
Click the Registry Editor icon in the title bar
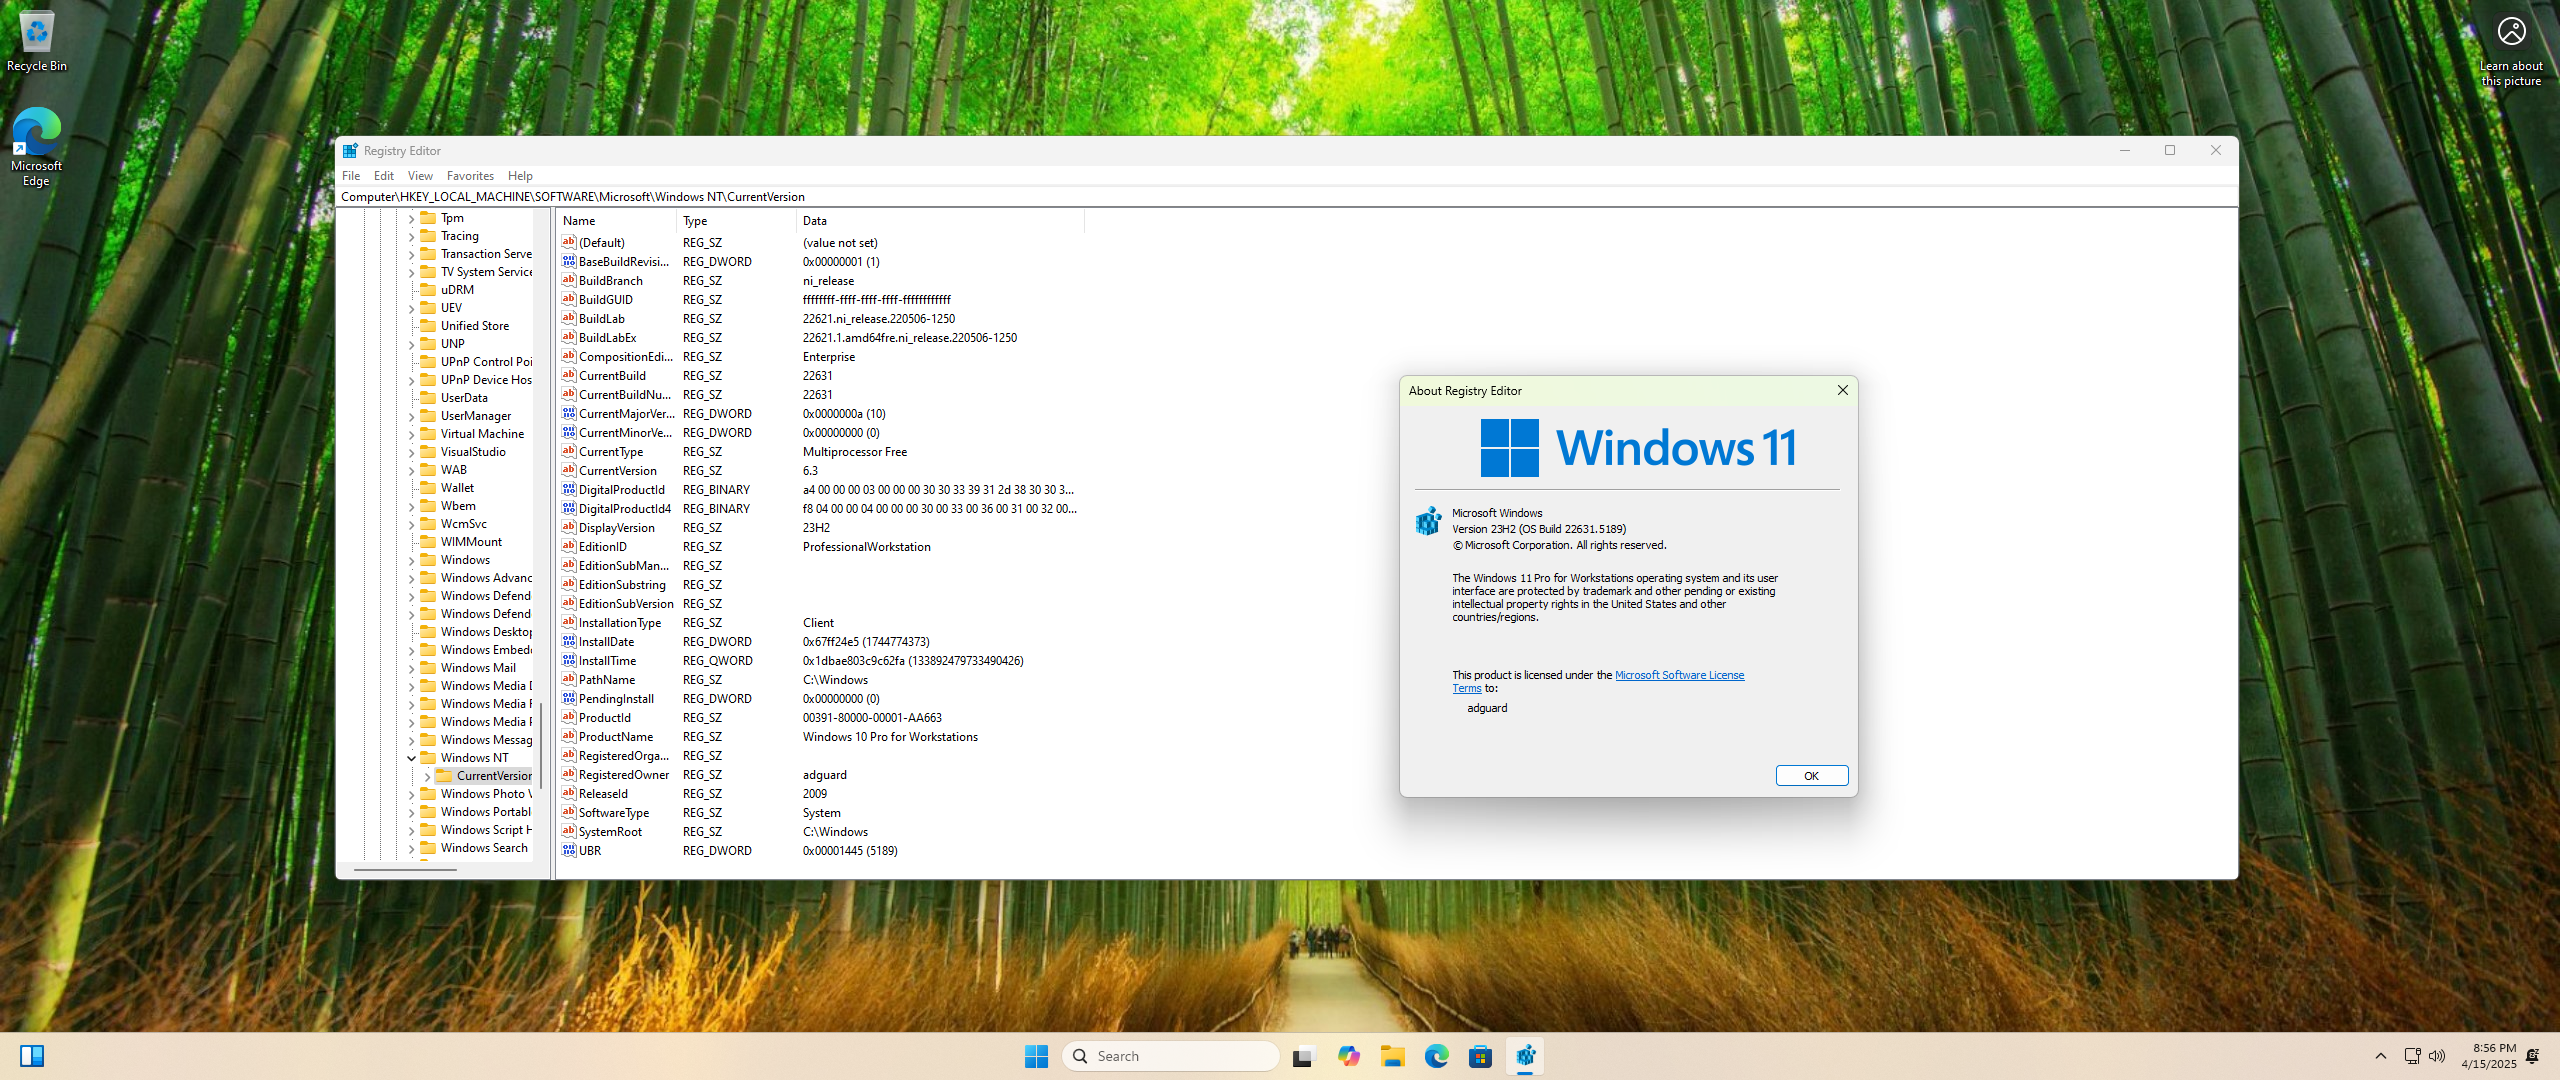pos(350,150)
